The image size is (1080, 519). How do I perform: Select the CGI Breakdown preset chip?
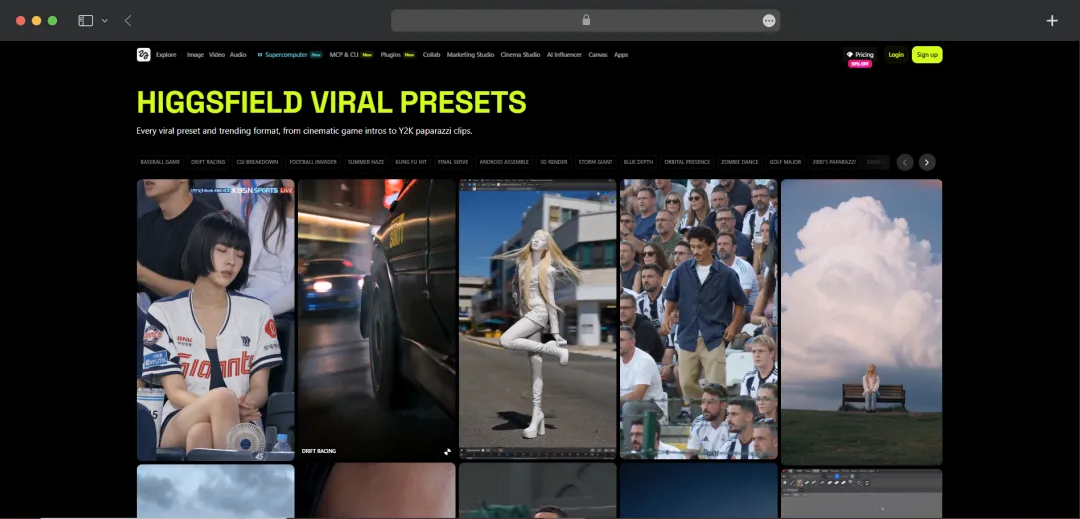click(x=258, y=162)
